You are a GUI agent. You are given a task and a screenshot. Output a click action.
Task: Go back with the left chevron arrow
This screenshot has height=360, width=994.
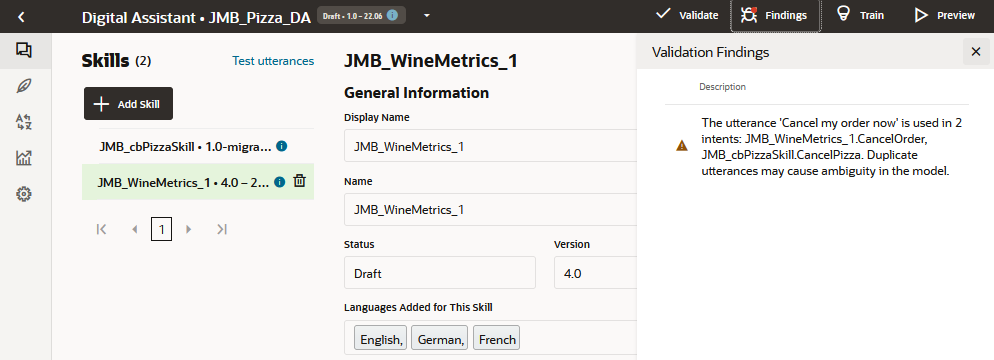click(x=22, y=16)
